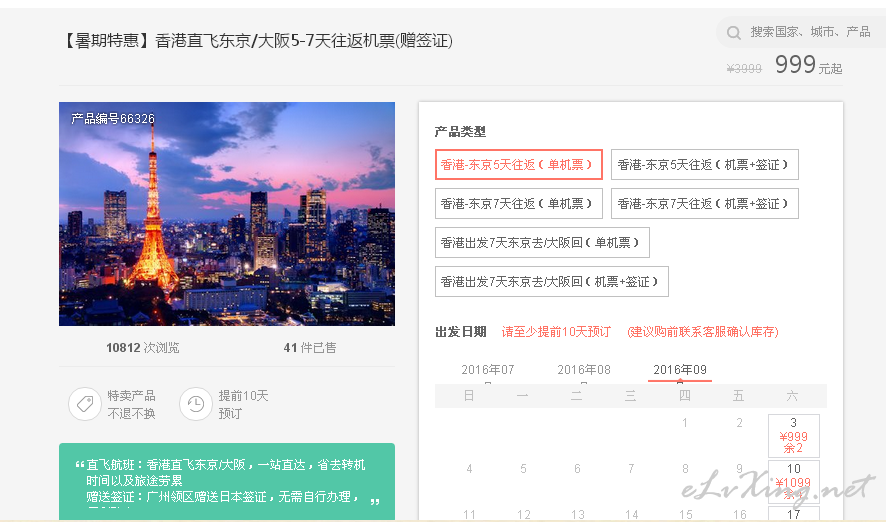Click the 41 件已售 sold count

[310, 347]
